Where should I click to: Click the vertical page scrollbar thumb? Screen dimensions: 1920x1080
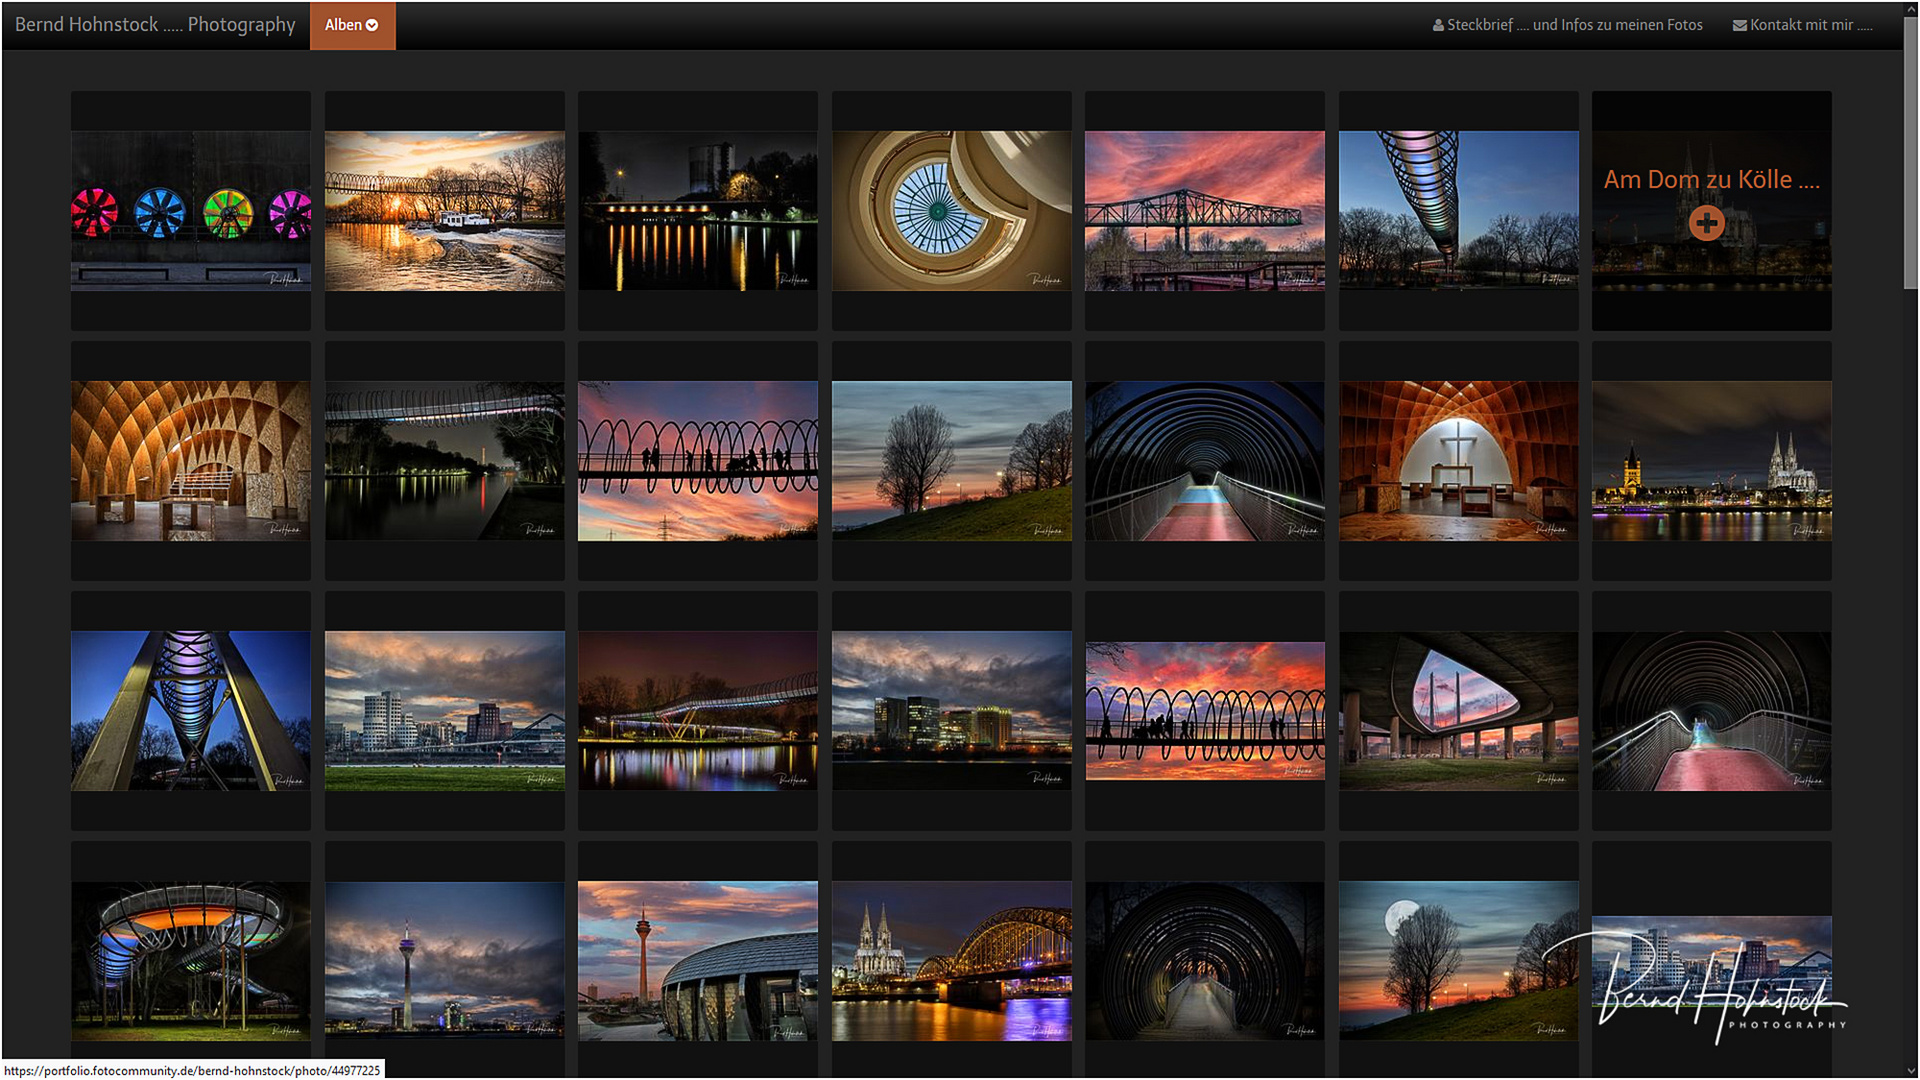[1911, 155]
